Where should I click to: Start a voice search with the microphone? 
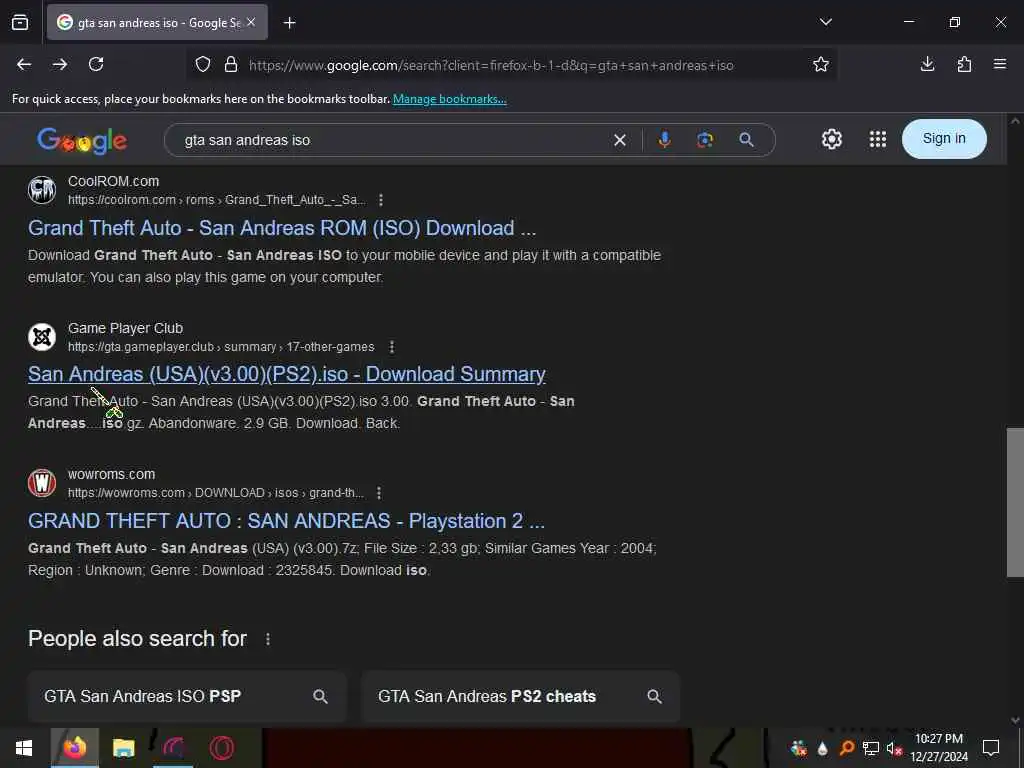click(664, 140)
